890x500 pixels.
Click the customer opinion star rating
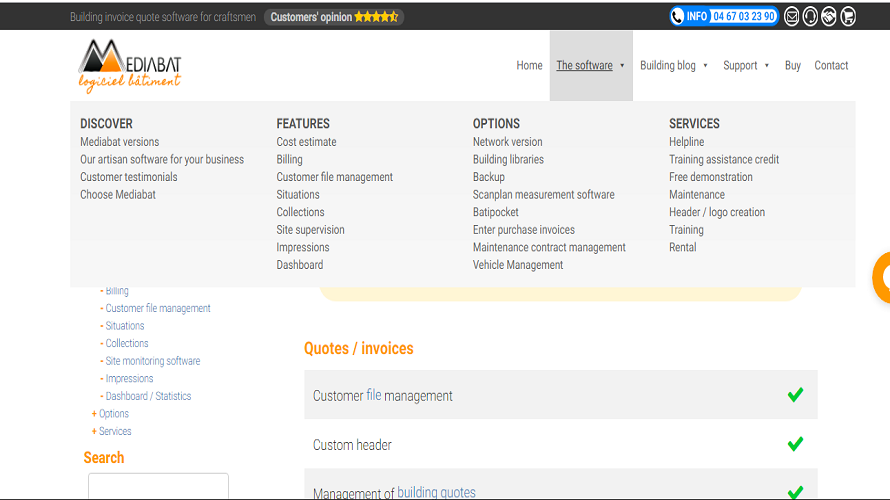[376, 17]
